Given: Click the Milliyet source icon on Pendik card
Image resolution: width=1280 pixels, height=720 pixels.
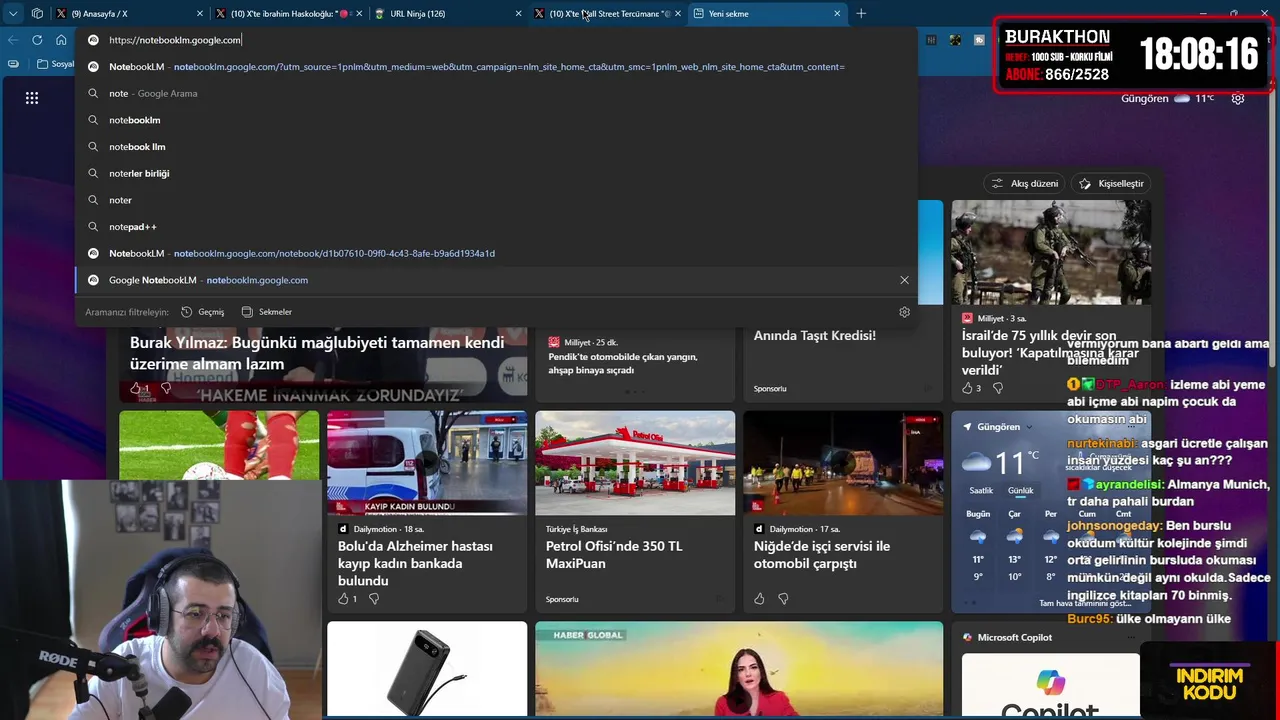Looking at the screenshot, I should click(554, 343).
